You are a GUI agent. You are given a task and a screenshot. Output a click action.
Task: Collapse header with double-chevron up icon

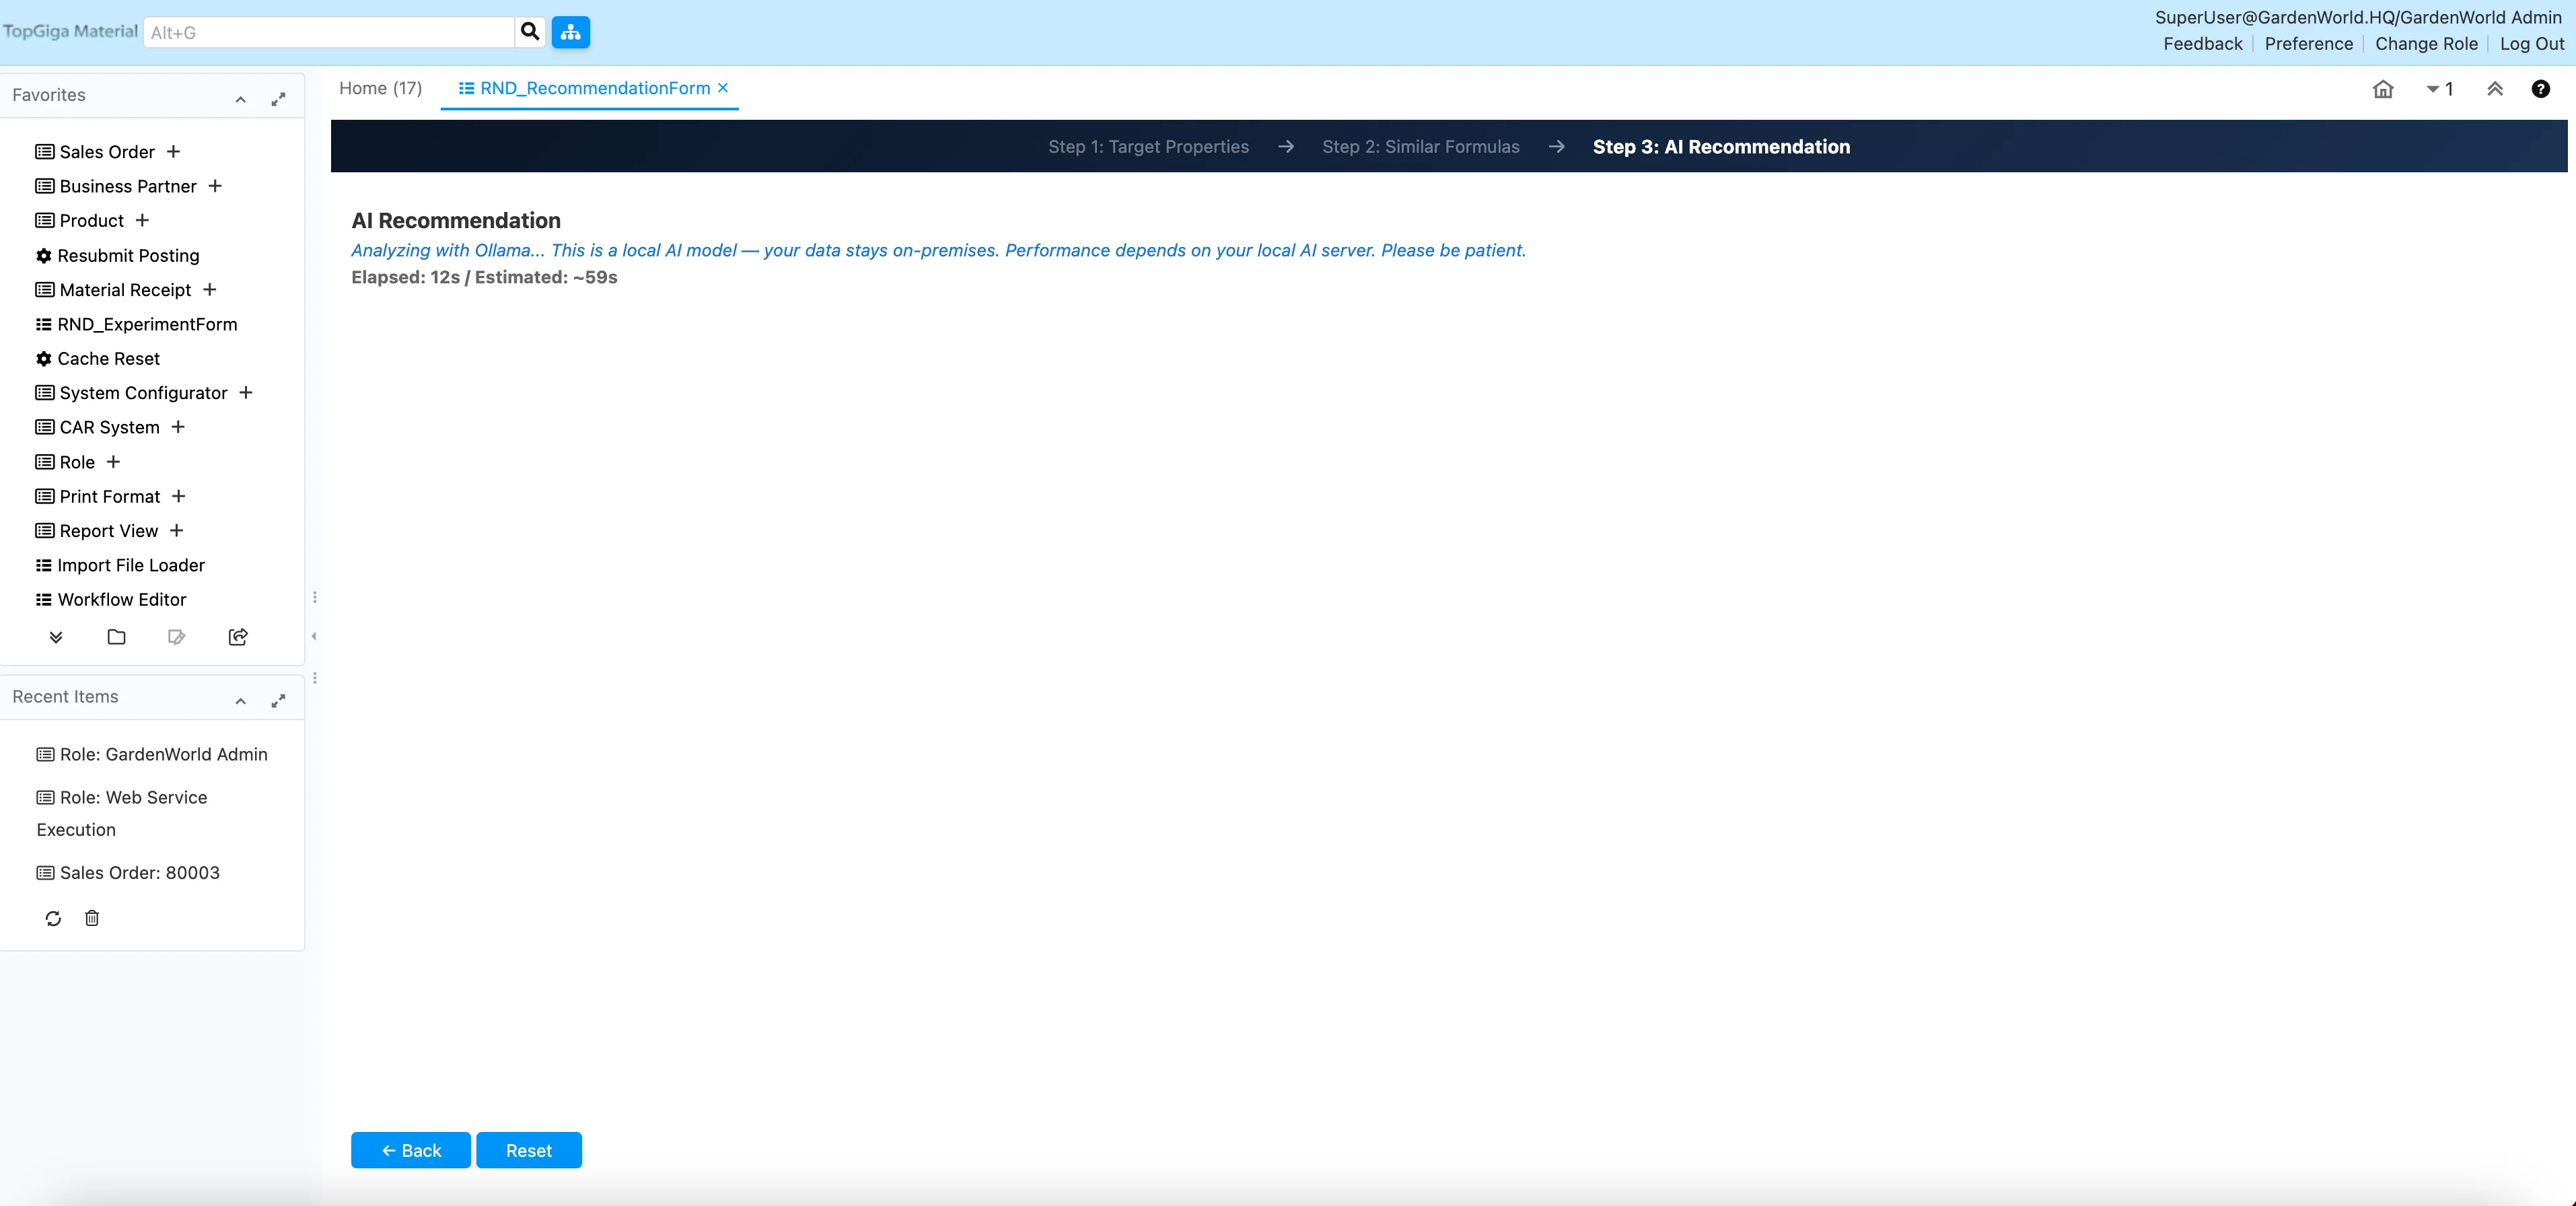(x=2495, y=89)
